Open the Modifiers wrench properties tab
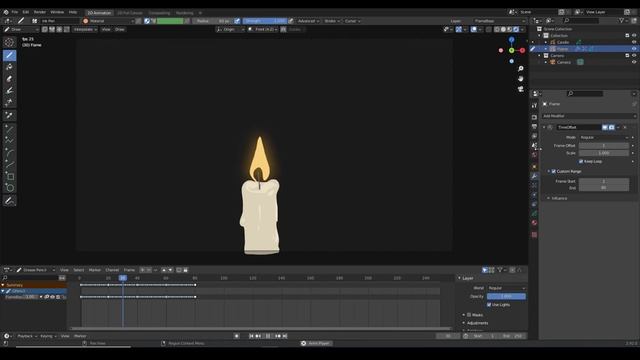 point(534,176)
